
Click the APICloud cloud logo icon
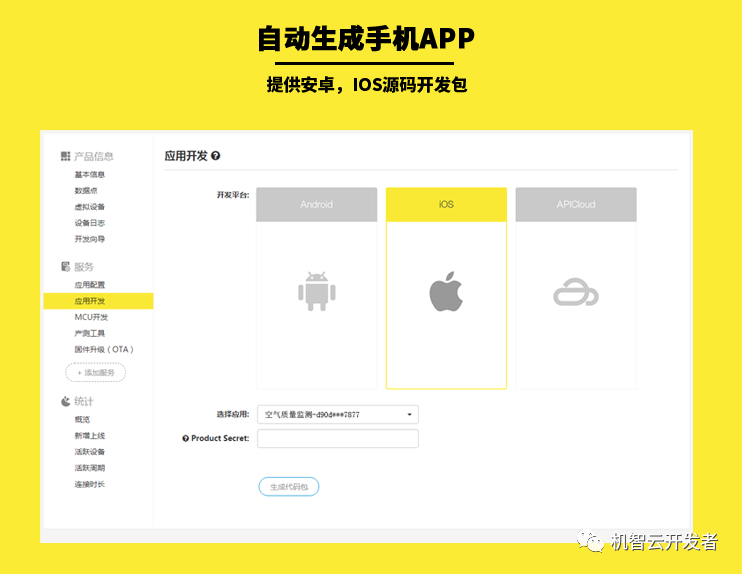pyautogui.click(x=576, y=292)
